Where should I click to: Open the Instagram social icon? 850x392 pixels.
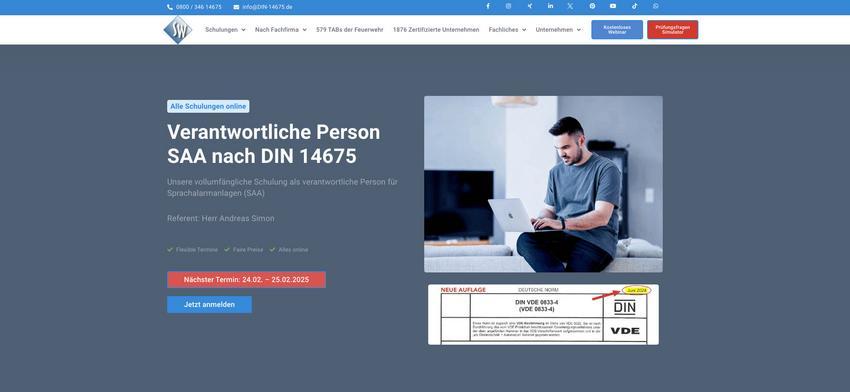click(x=508, y=7)
